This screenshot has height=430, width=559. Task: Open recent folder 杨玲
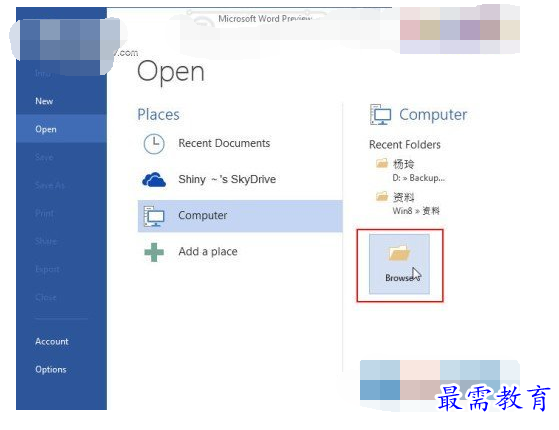pos(403,164)
